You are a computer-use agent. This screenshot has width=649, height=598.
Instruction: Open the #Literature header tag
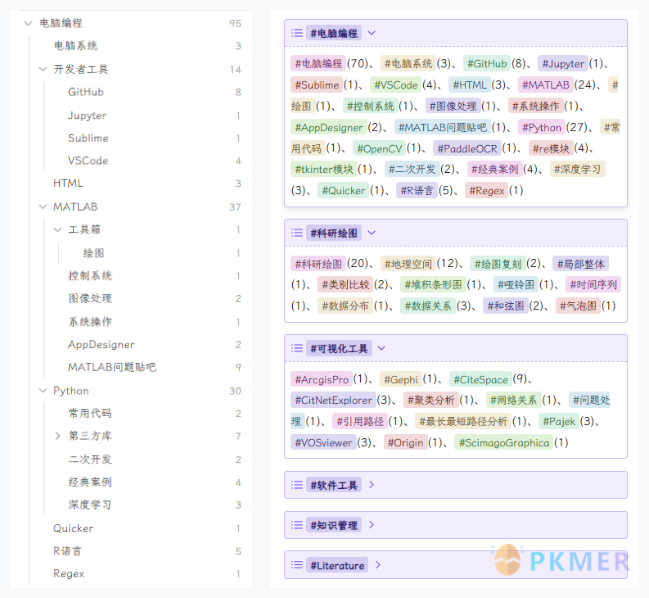[337, 565]
